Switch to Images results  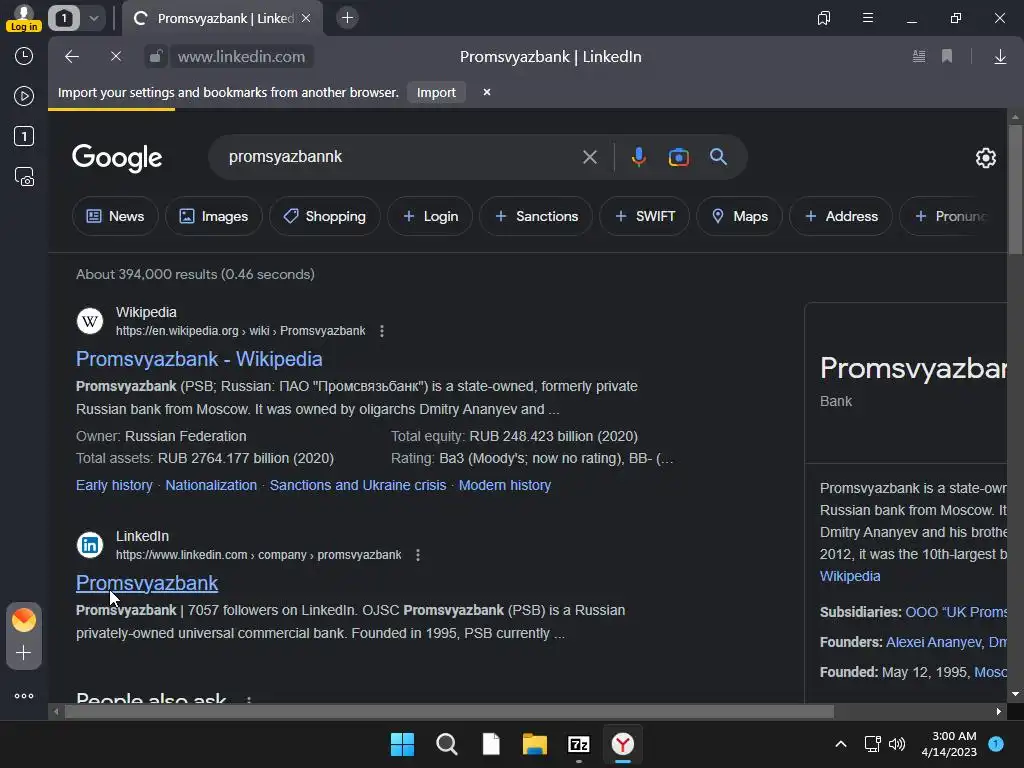click(214, 216)
